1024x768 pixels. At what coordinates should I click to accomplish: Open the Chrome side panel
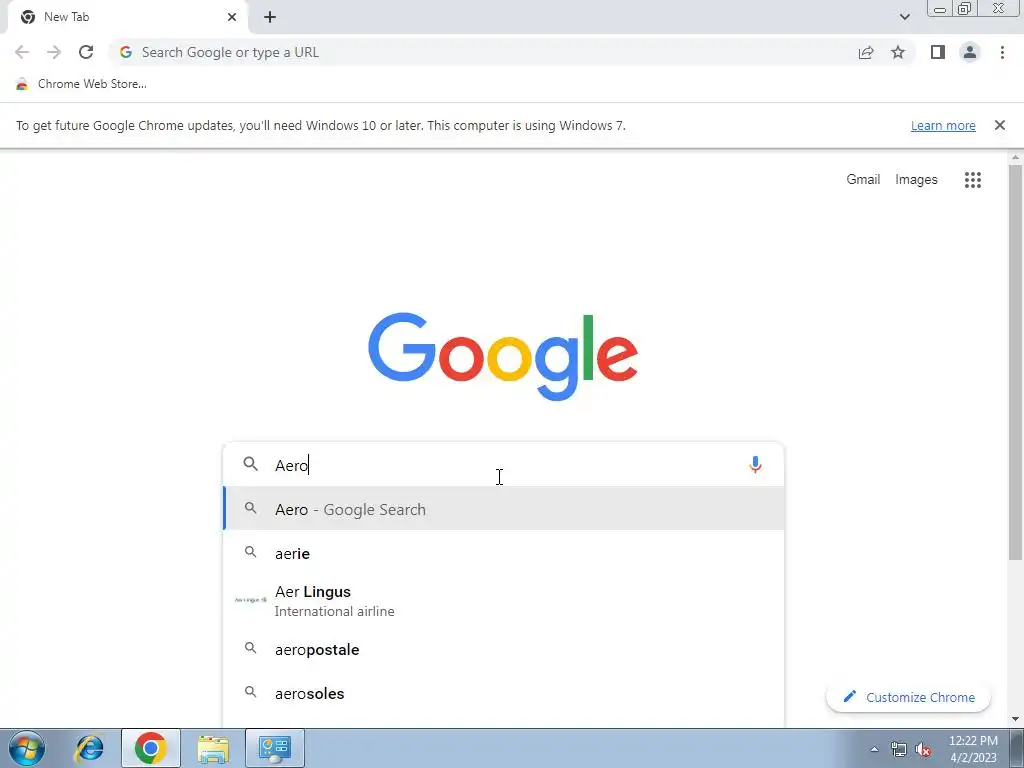pos(938,52)
